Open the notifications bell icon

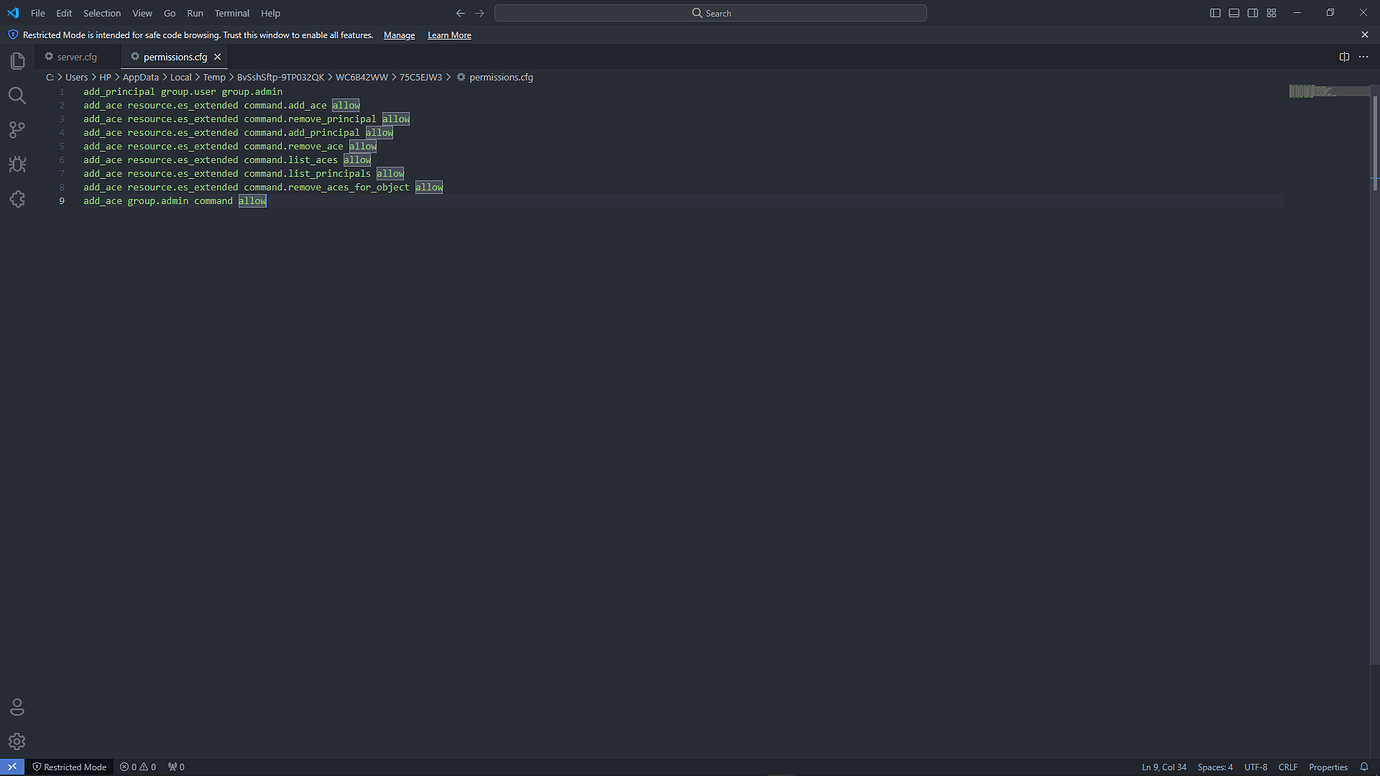point(1364,766)
